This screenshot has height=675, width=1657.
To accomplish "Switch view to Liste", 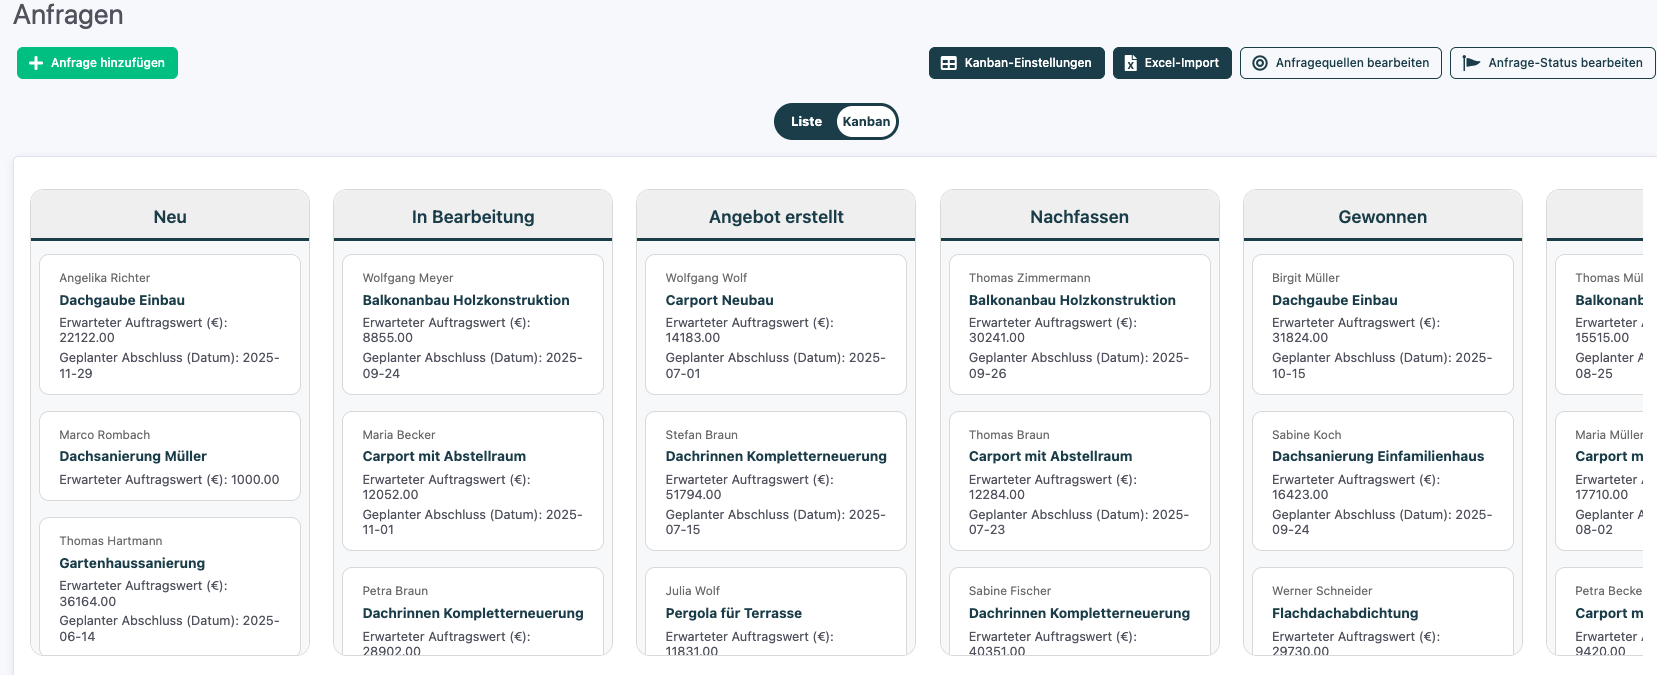I will point(806,122).
